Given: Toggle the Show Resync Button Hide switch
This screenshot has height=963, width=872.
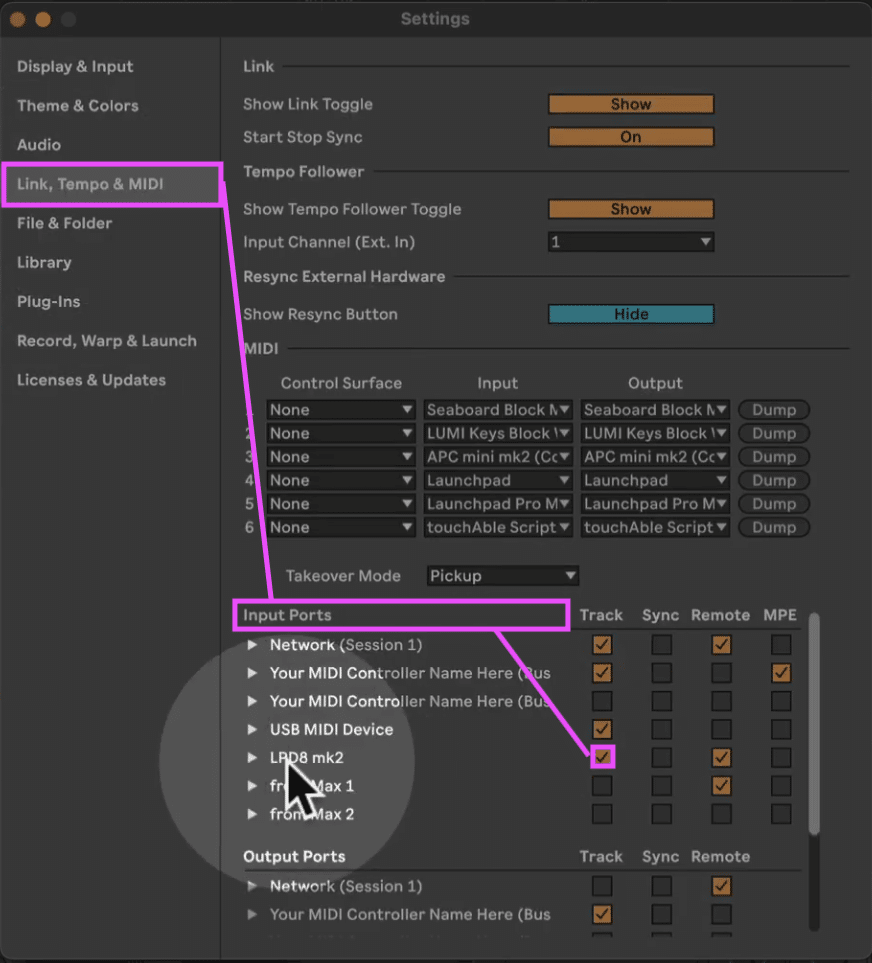Looking at the screenshot, I should (x=631, y=314).
